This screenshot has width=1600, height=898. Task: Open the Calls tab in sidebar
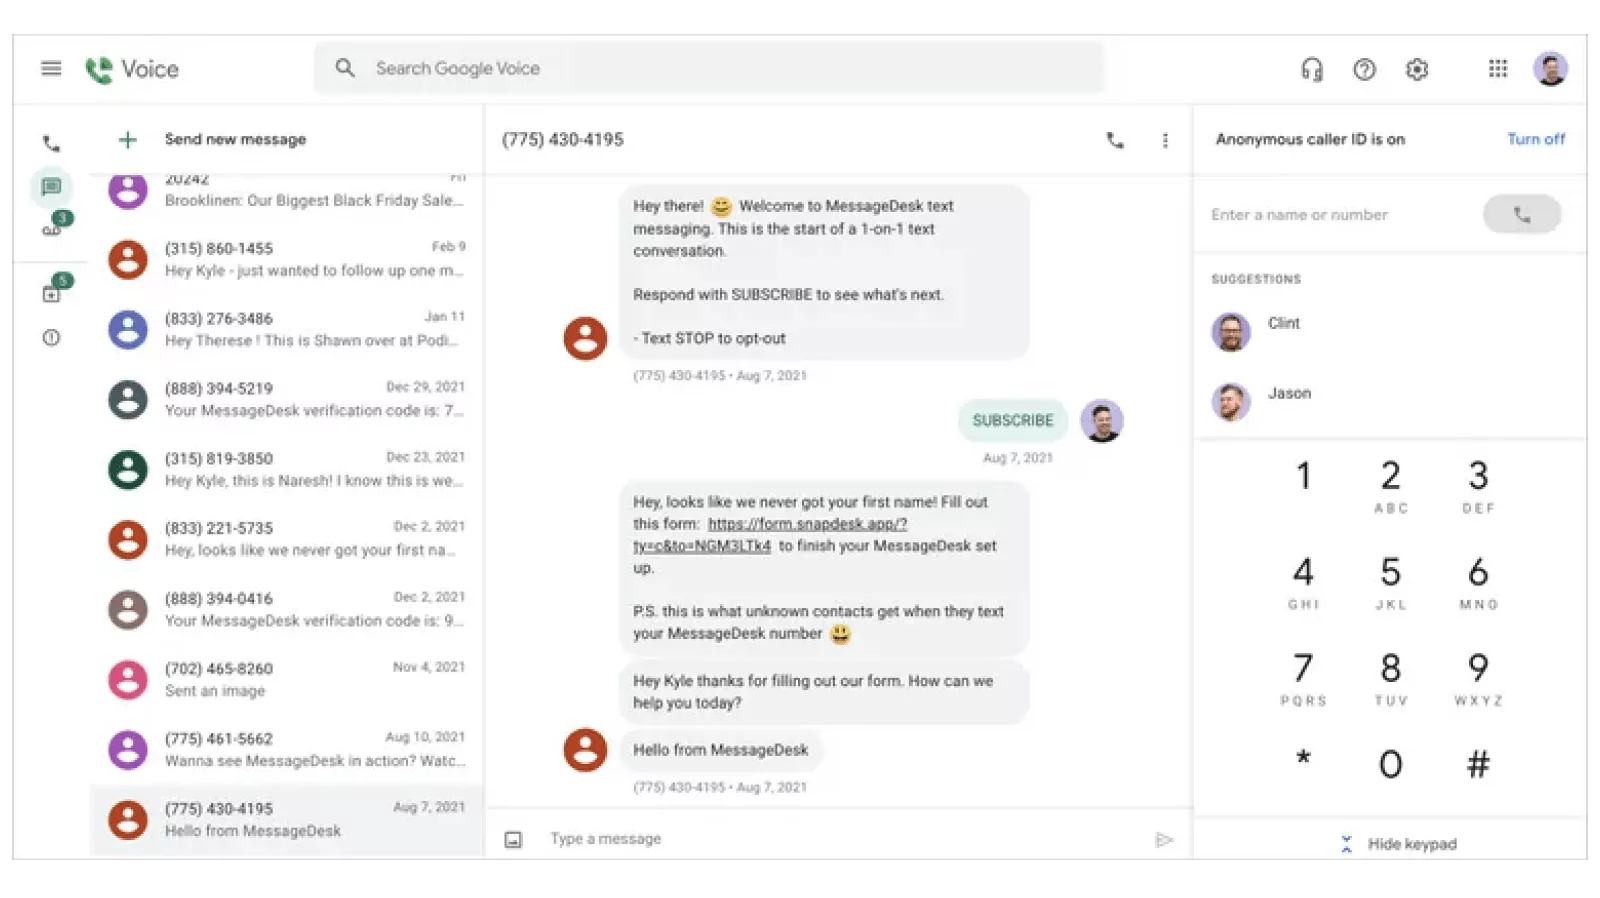(51, 144)
